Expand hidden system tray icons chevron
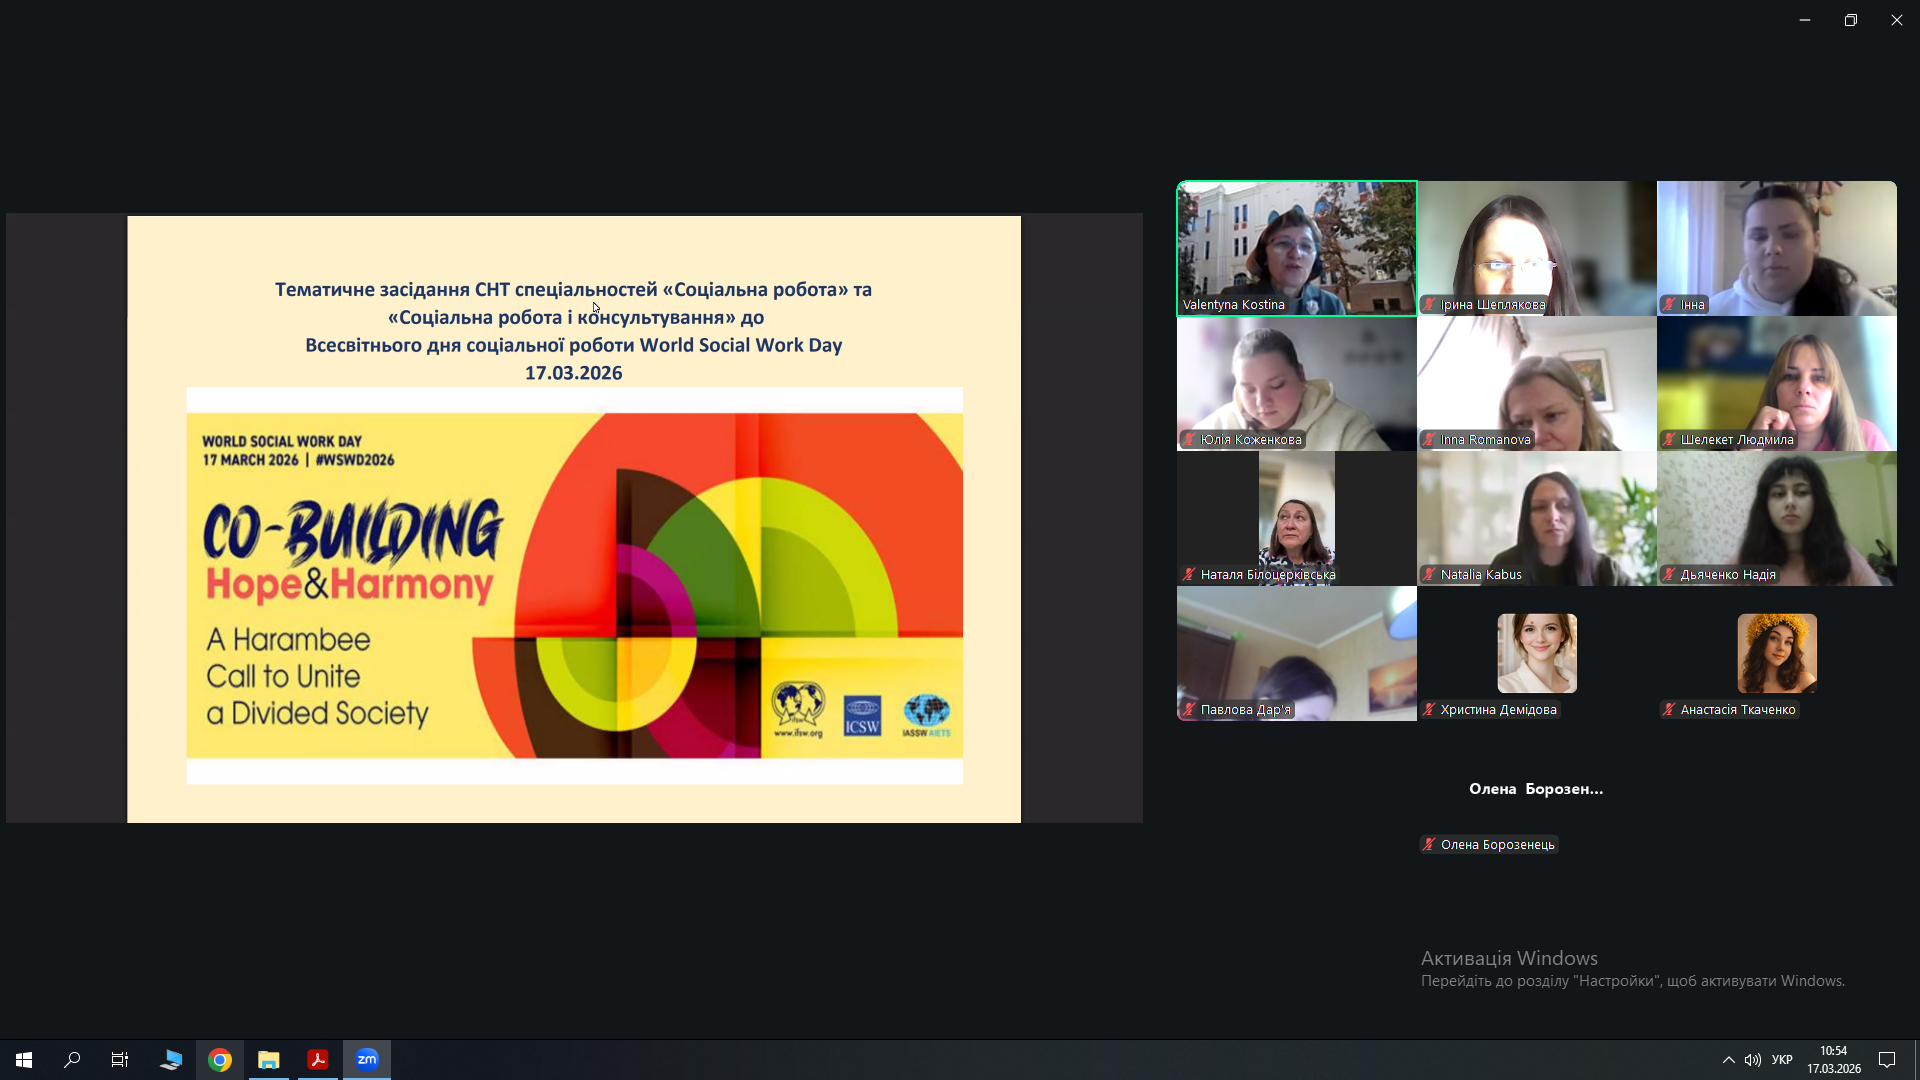Viewport: 1920px width, 1080px height. (x=1728, y=1059)
